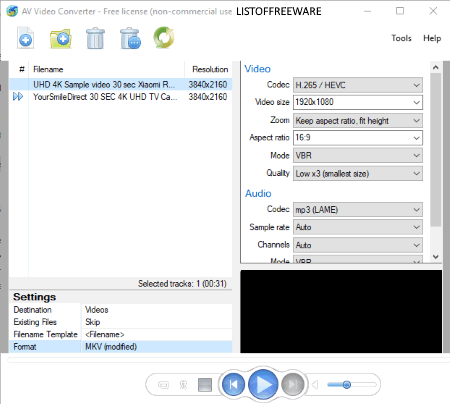Open the Zoom keep aspect ratio dropdown
Viewport: 450px width, 404px height.
pos(358,120)
